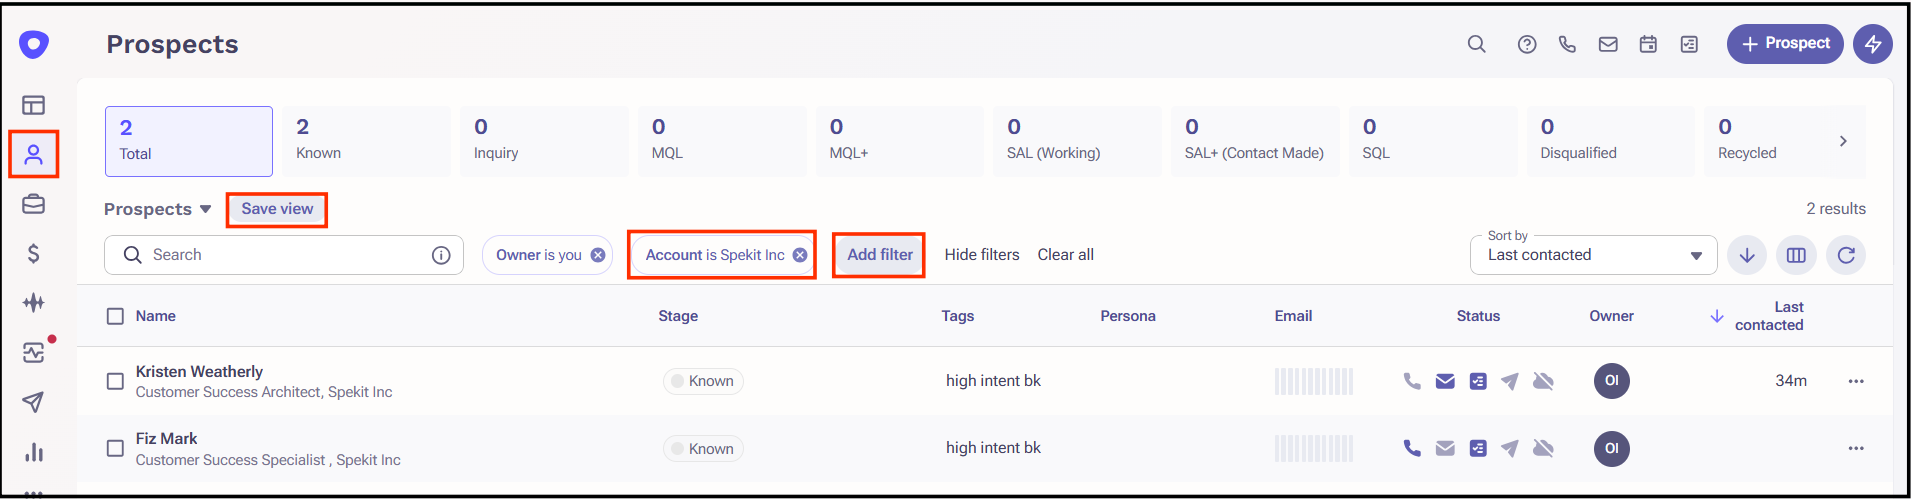Open the Prospects sidebar icon

tap(33, 154)
